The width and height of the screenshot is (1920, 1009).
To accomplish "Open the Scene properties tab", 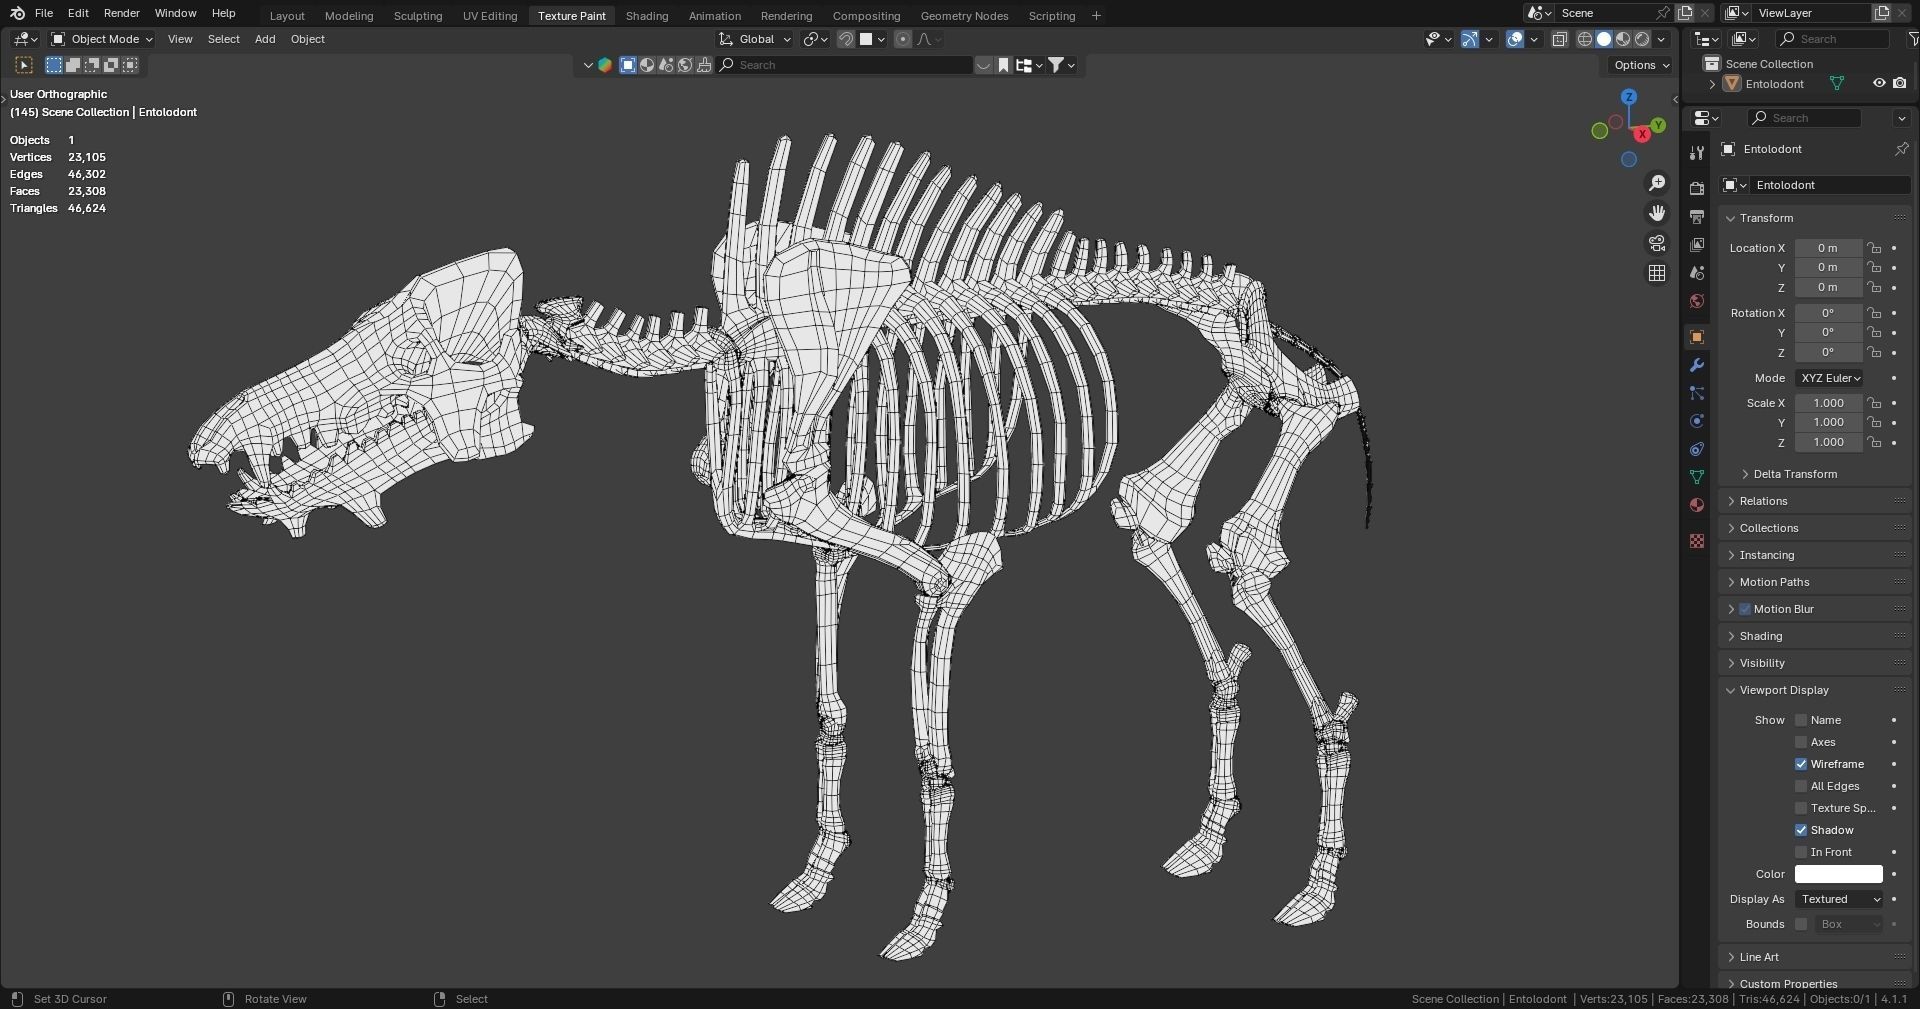I will tap(1696, 273).
